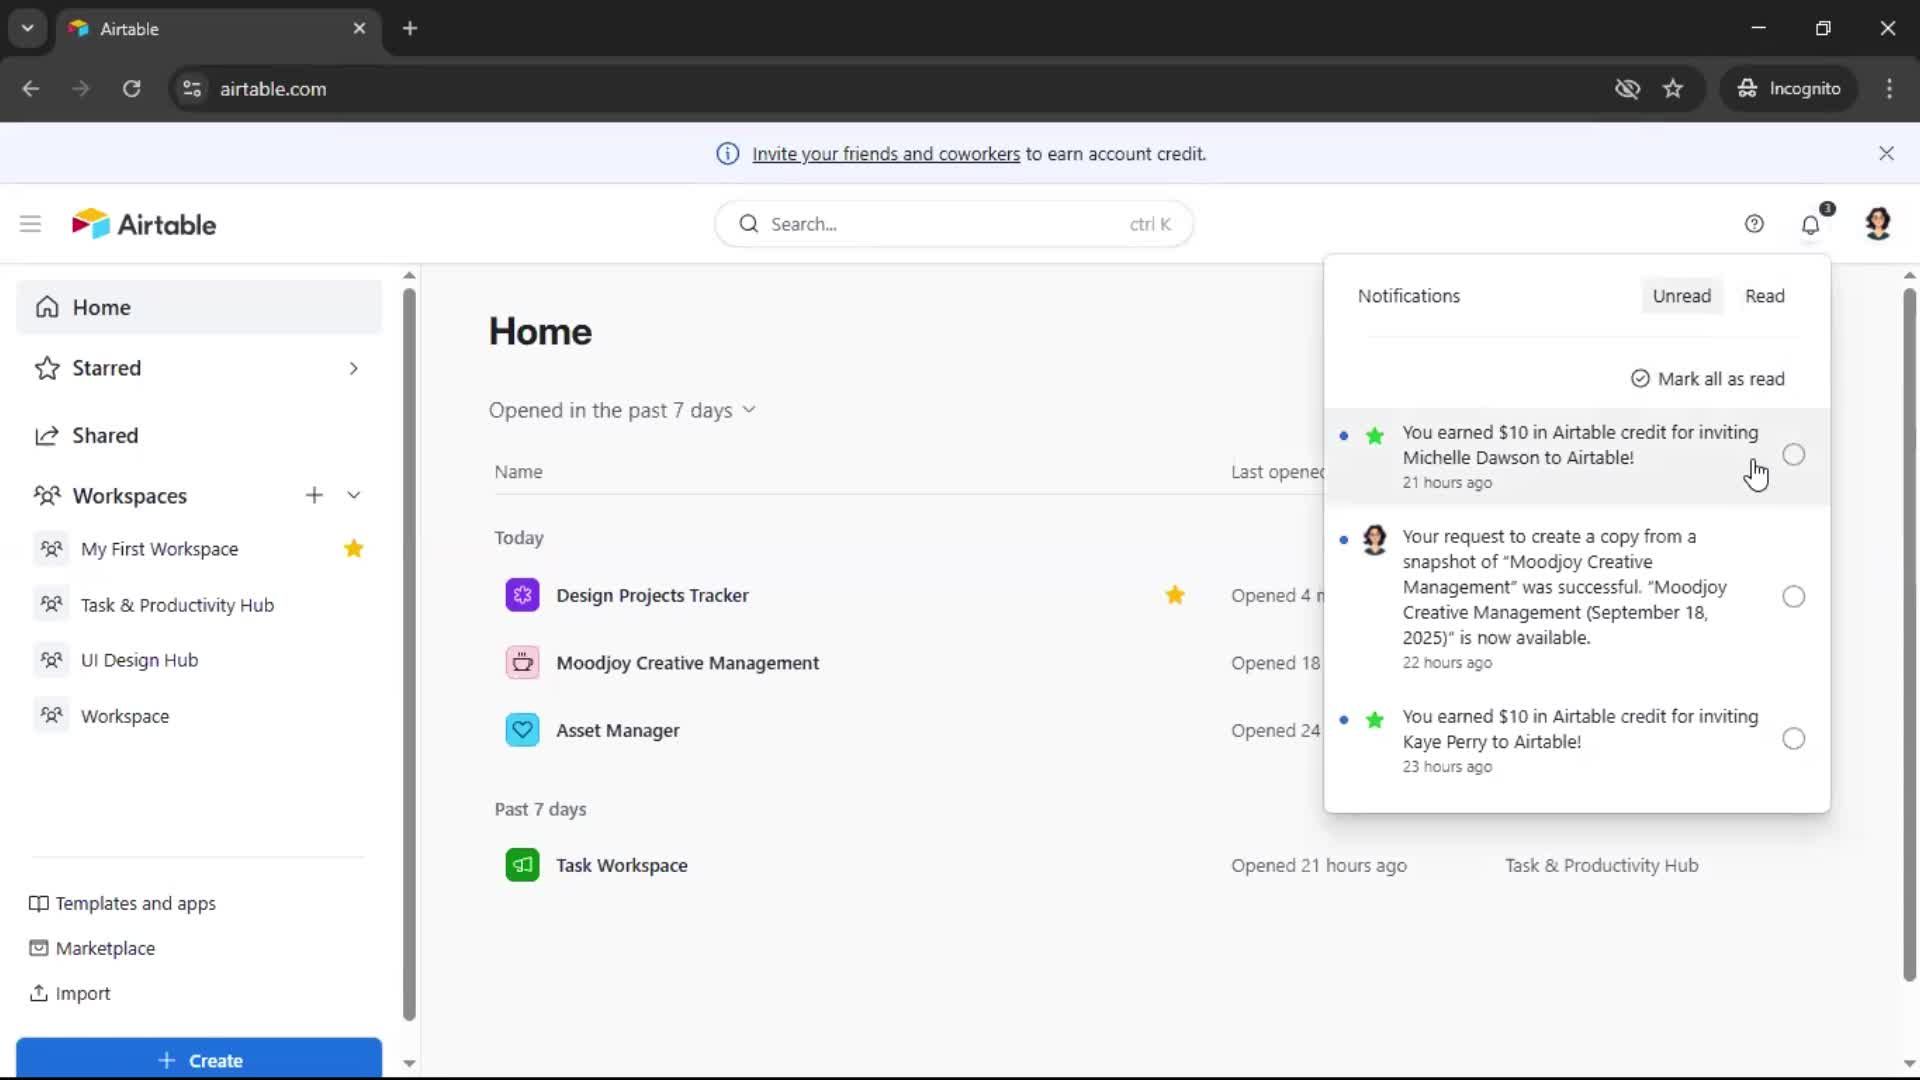Click the green star on Kaye Perry notification
1920x1080 pixels.
1375,719
